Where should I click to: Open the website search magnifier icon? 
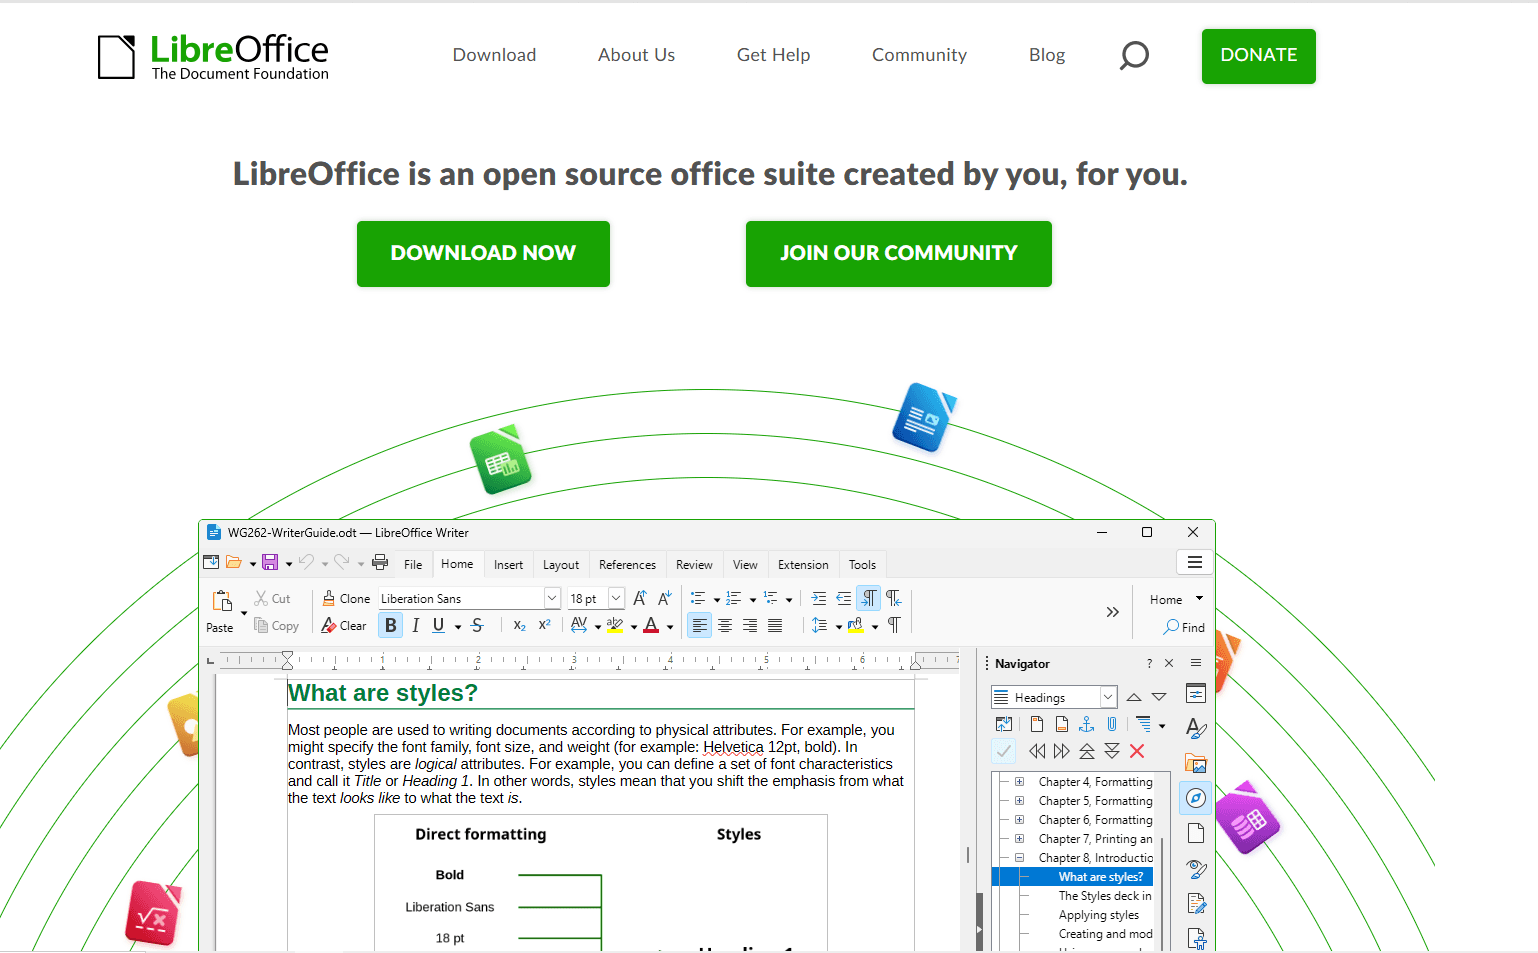point(1134,55)
